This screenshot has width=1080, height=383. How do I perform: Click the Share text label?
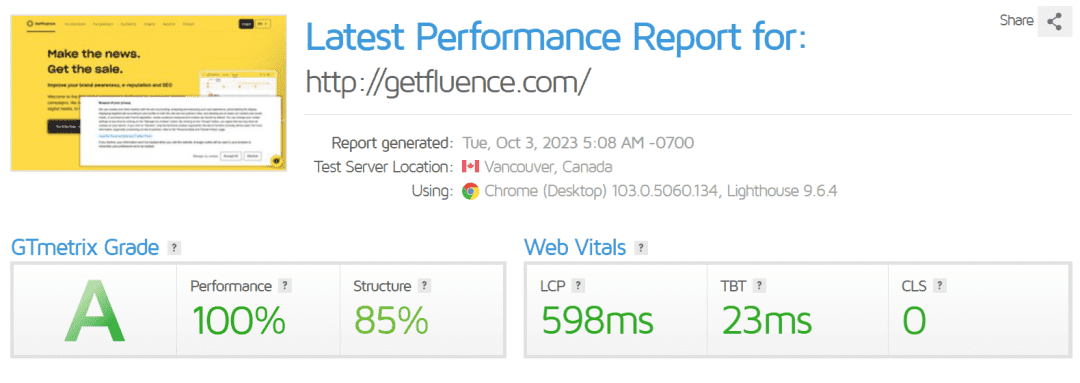[x=1017, y=21]
